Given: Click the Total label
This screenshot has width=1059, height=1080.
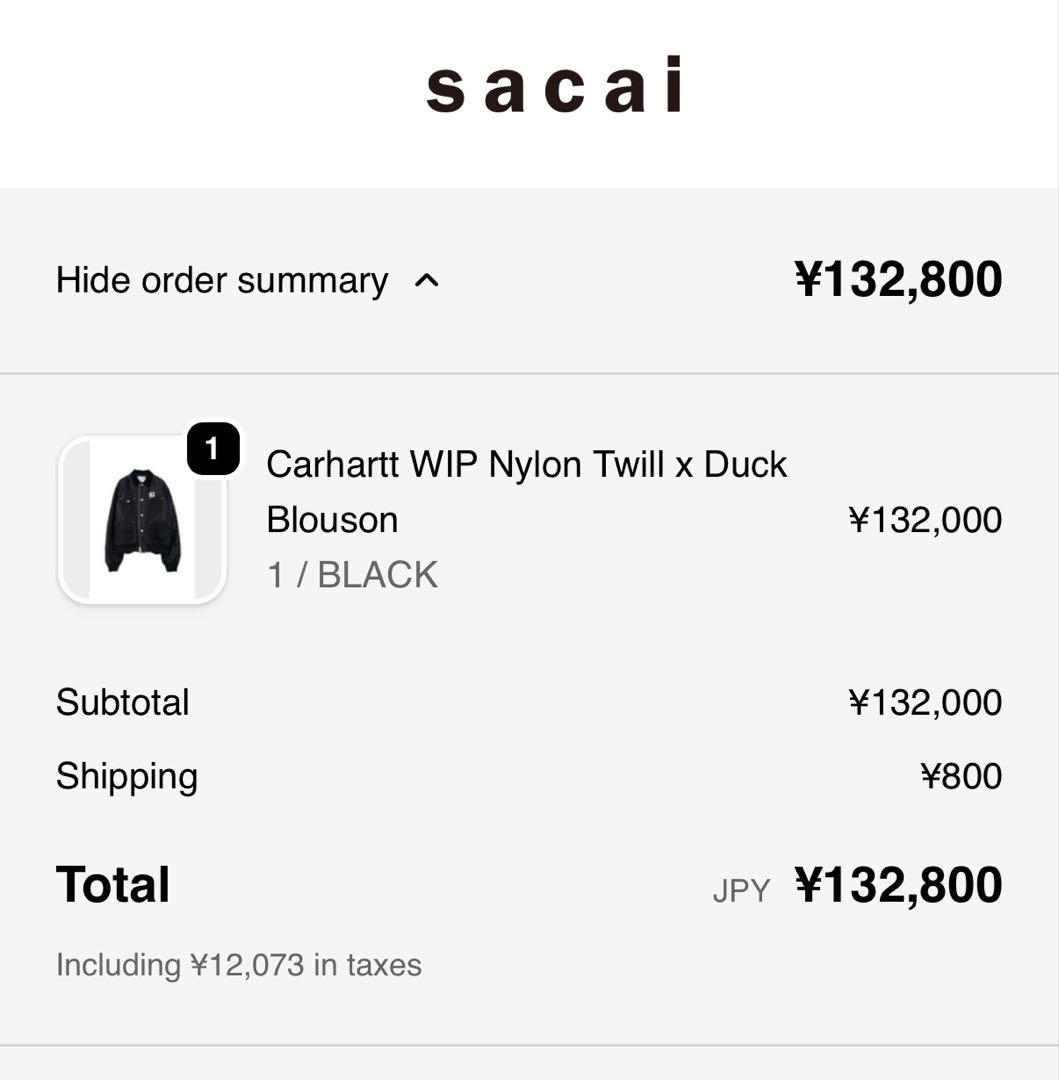Looking at the screenshot, I should (113, 884).
